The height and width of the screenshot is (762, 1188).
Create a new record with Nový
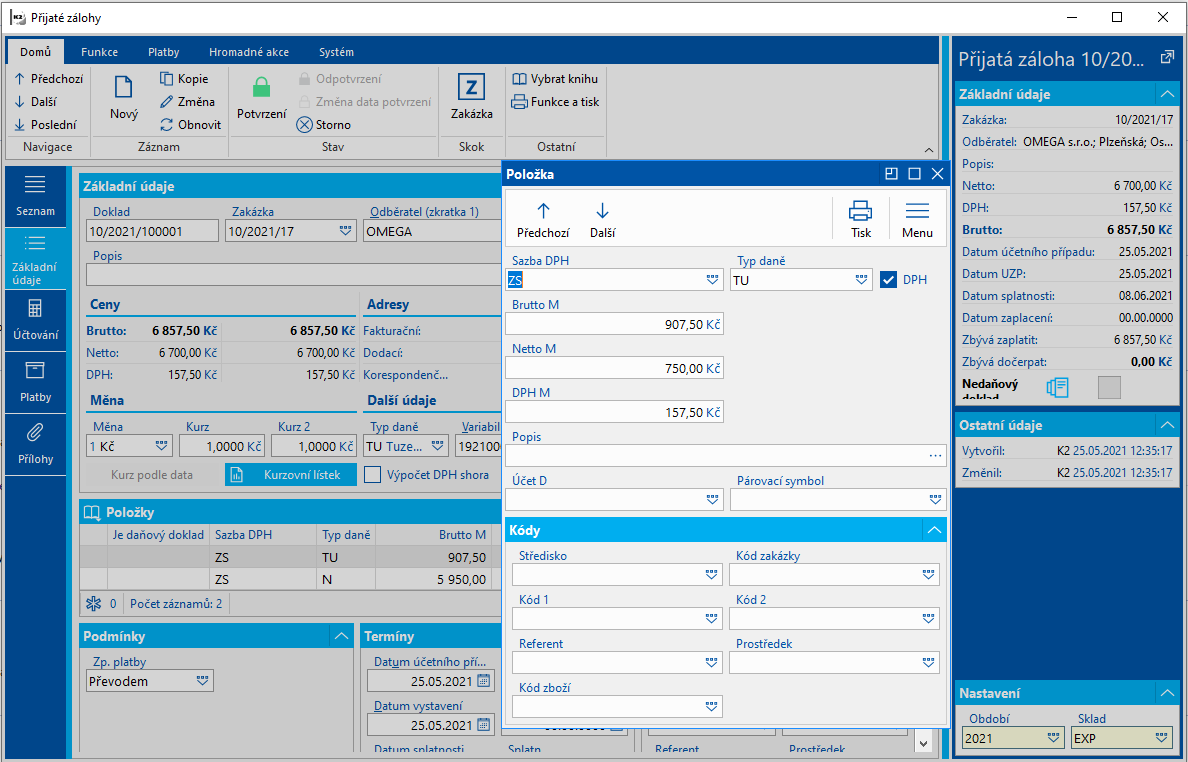123,98
